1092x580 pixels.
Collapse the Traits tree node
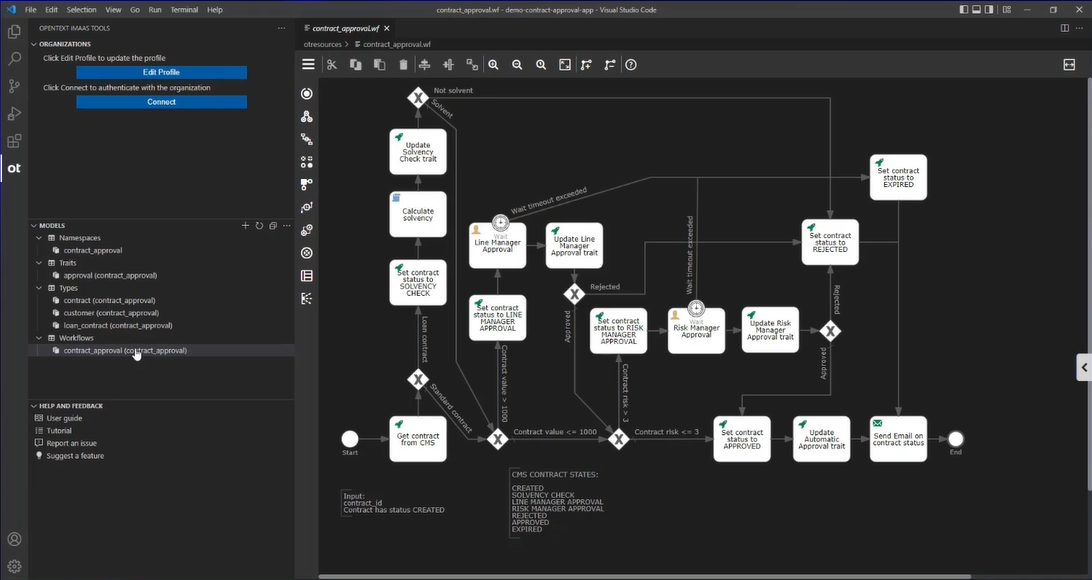click(39, 263)
